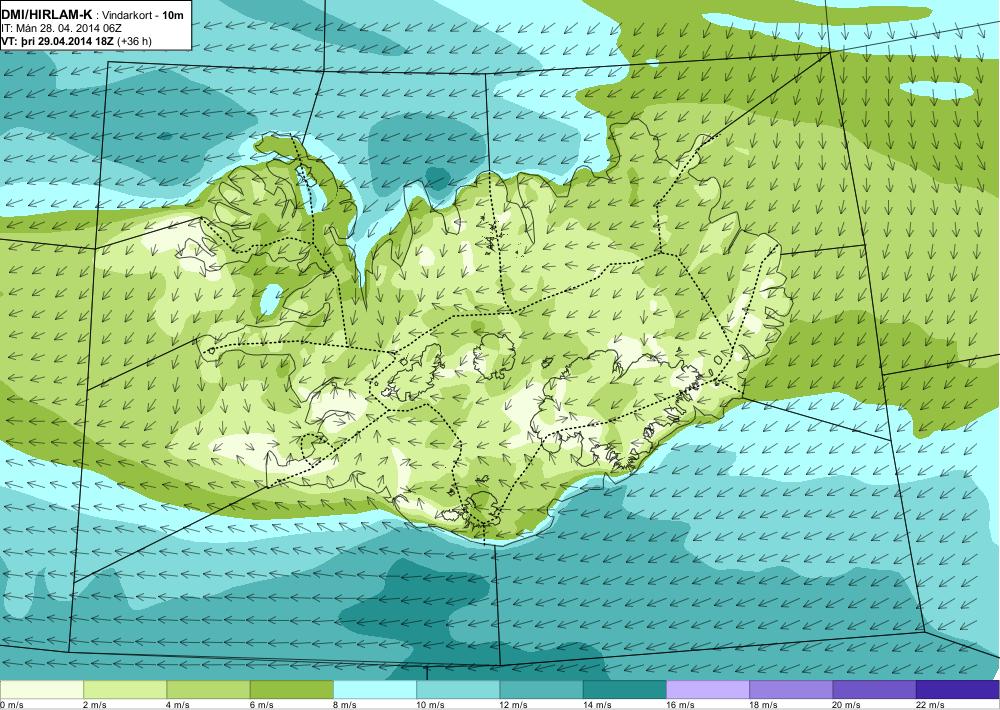Image resolution: width=1000 pixels, height=710 pixels.
Task: Click the "22 m/s" legend label
Action: [x=930, y=704]
